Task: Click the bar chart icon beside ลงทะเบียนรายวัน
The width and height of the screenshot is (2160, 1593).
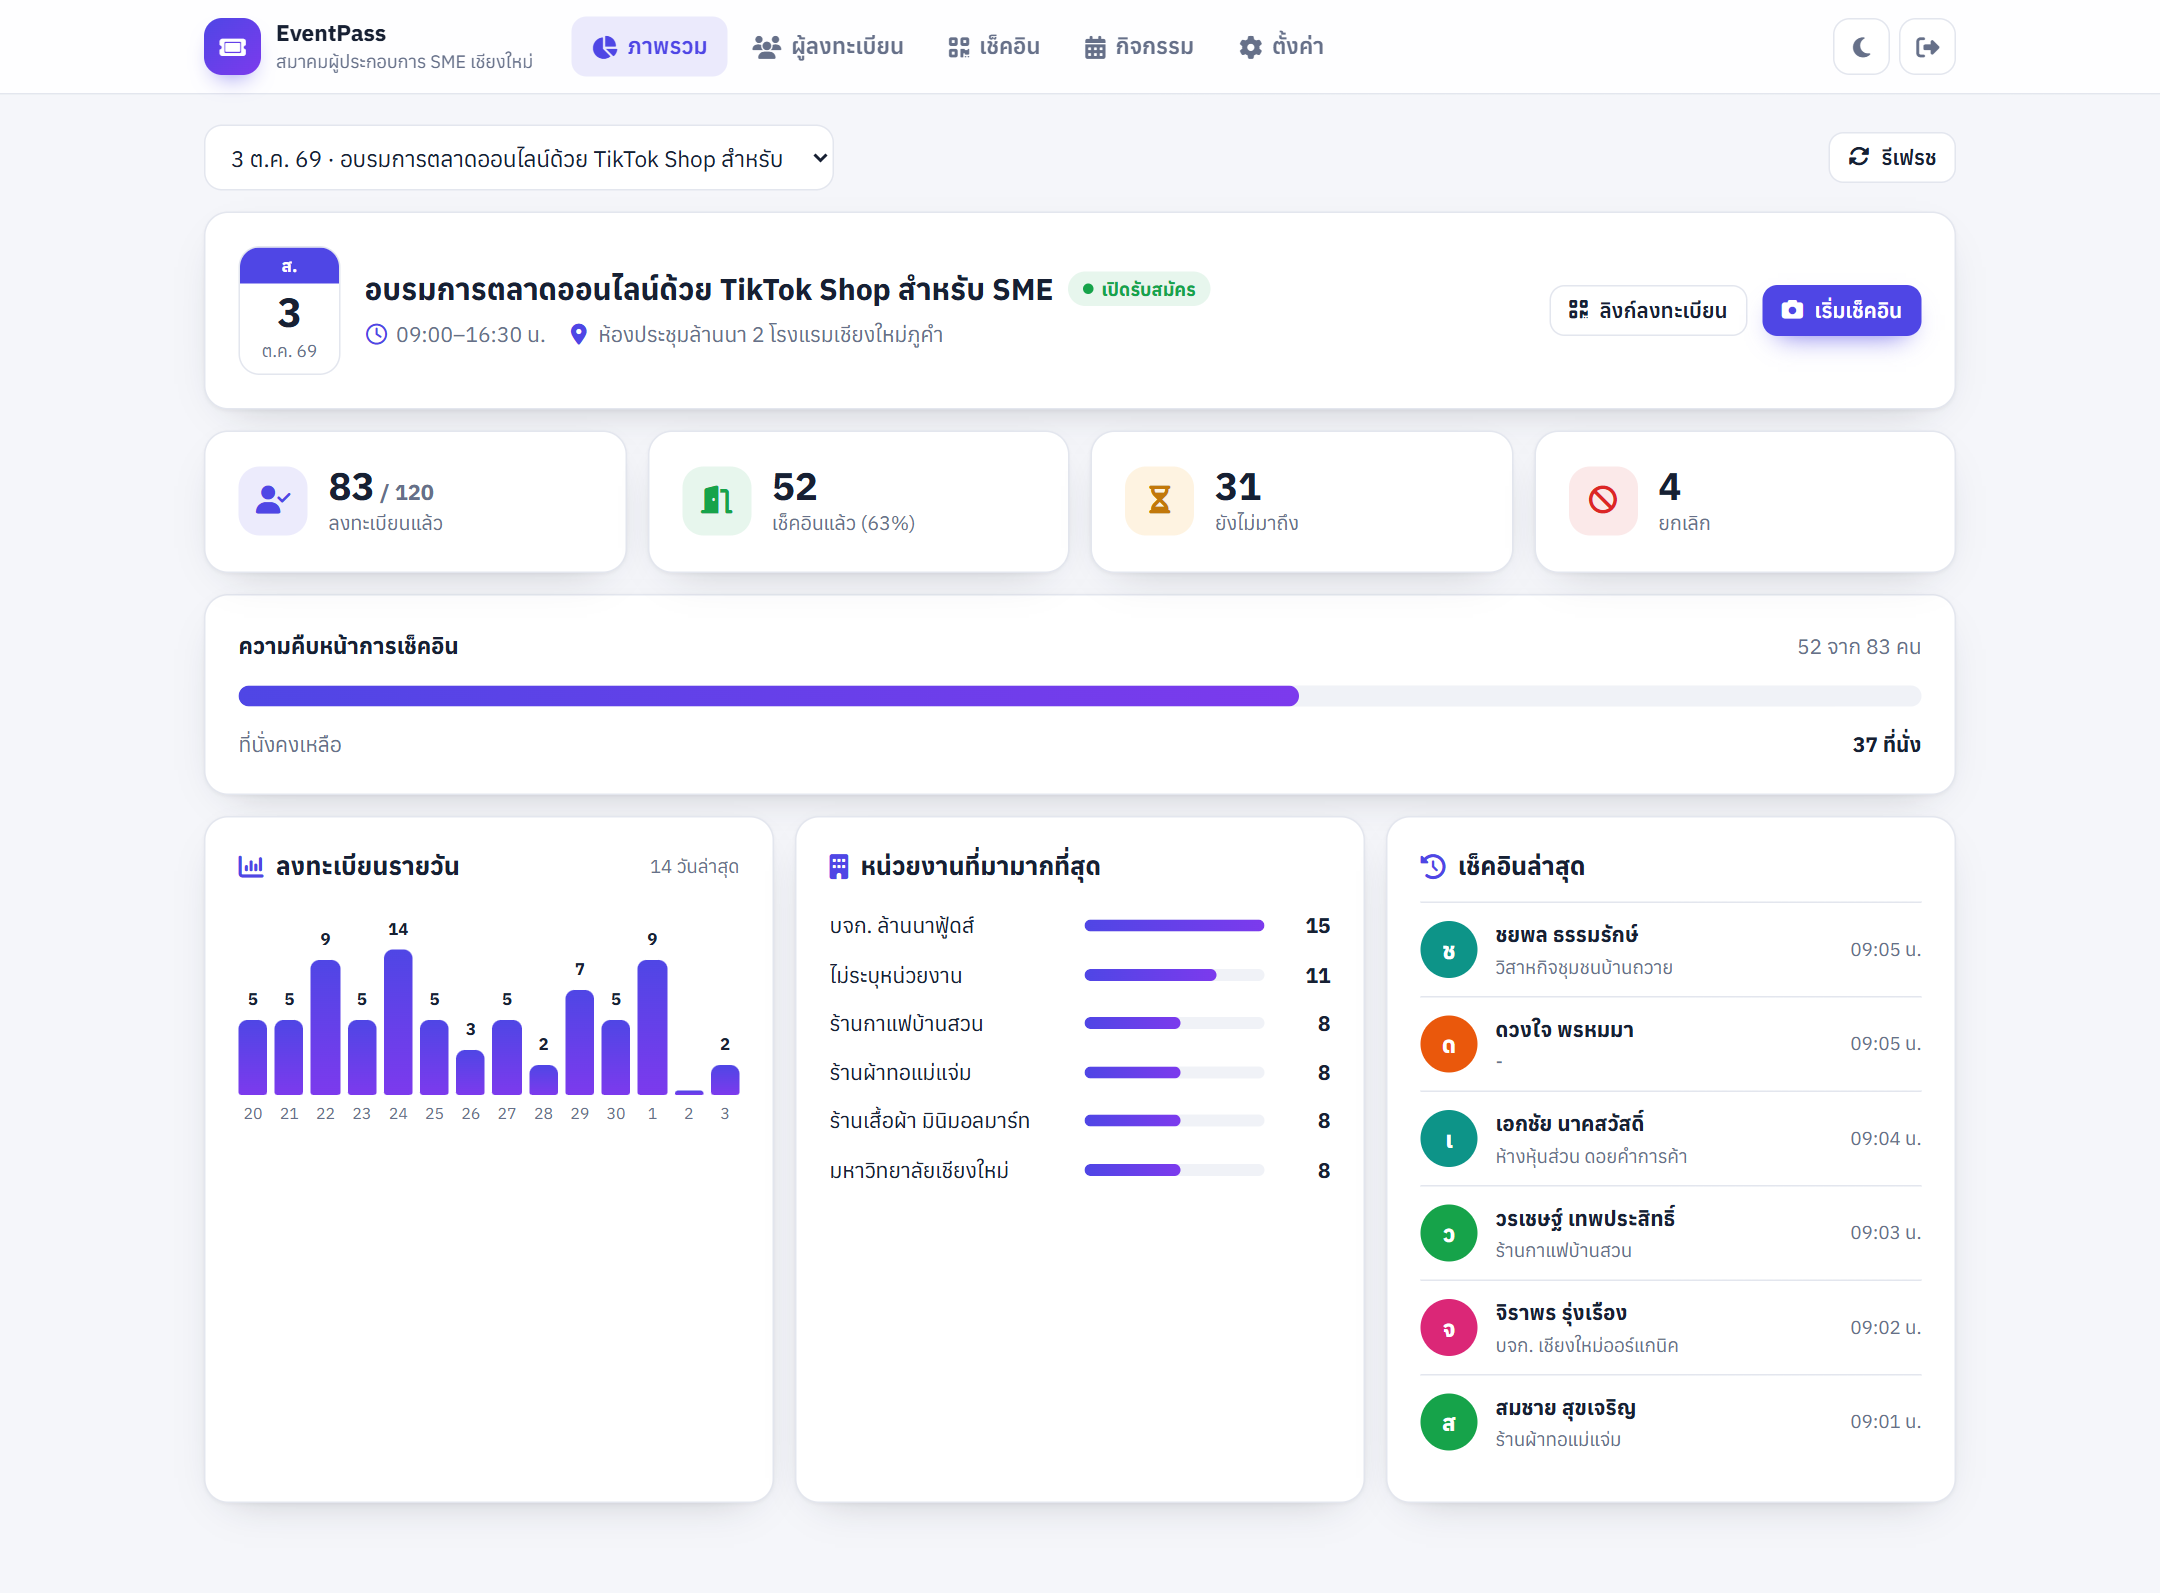Action: point(251,866)
